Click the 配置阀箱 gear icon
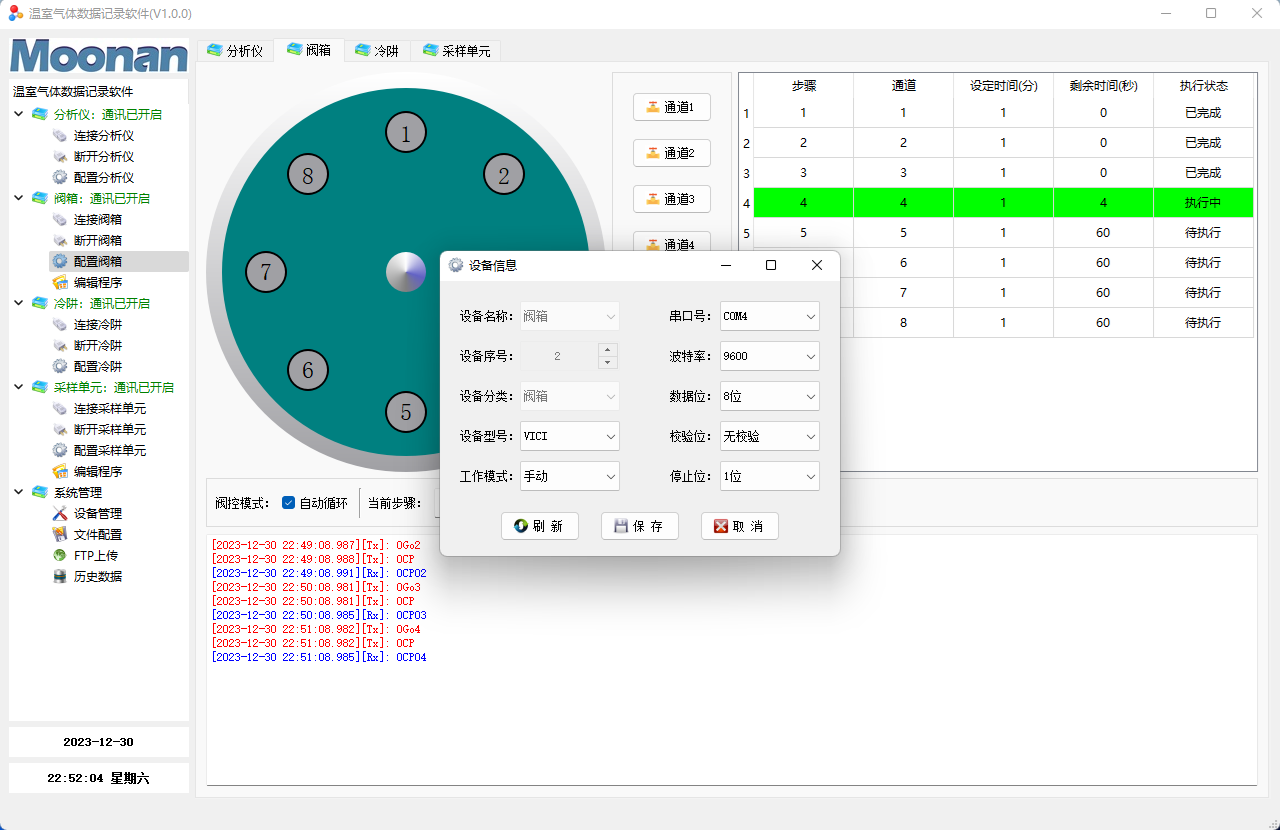This screenshot has width=1280, height=830. coord(60,261)
